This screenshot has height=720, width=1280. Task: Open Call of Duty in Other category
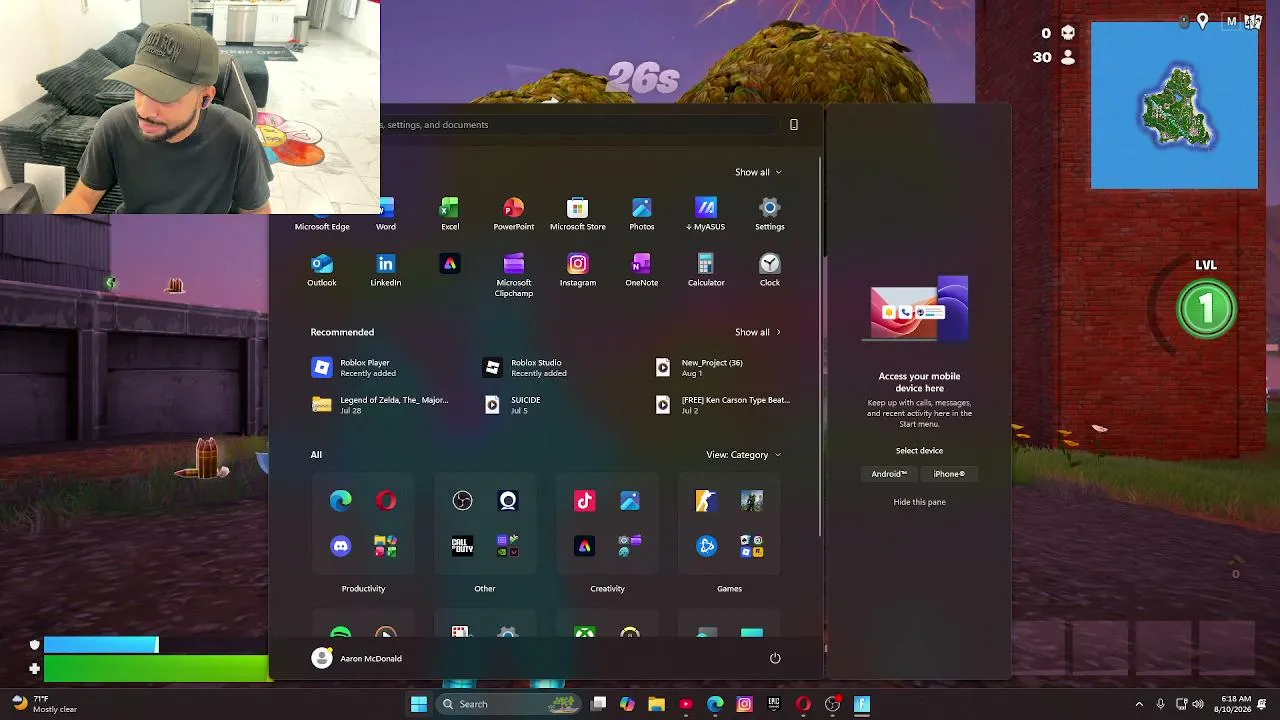coord(462,546)
